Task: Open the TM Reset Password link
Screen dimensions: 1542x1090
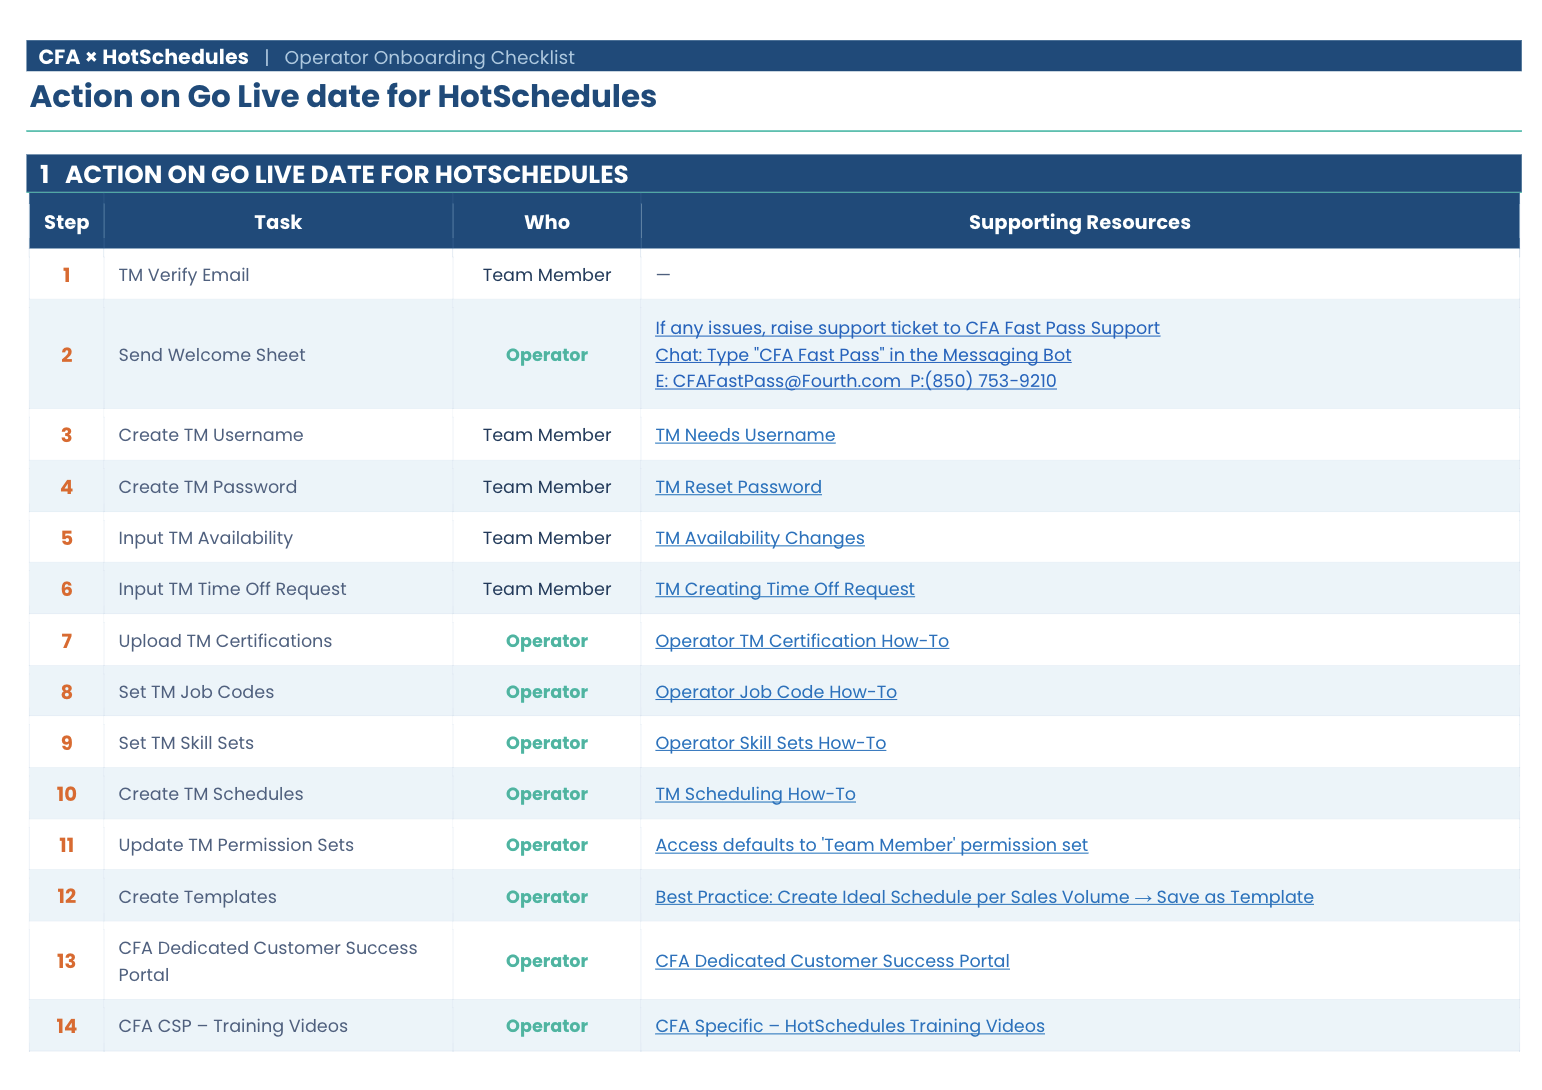Action: click(738, 487)
